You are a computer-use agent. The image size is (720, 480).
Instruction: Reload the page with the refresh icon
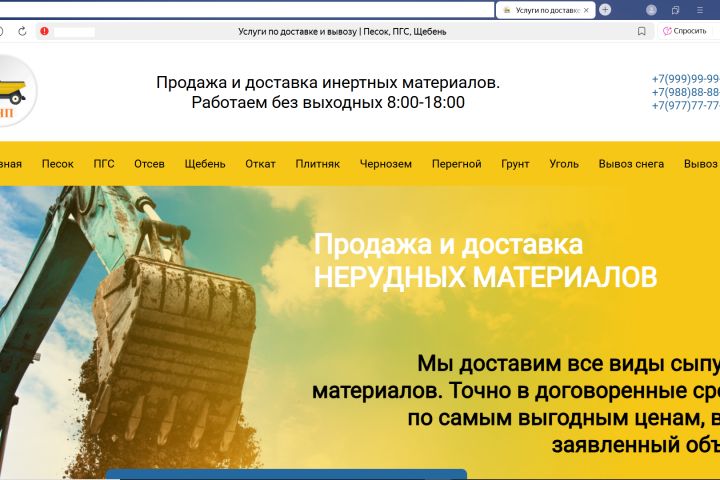pyautogui.click(x=22, y=31)
